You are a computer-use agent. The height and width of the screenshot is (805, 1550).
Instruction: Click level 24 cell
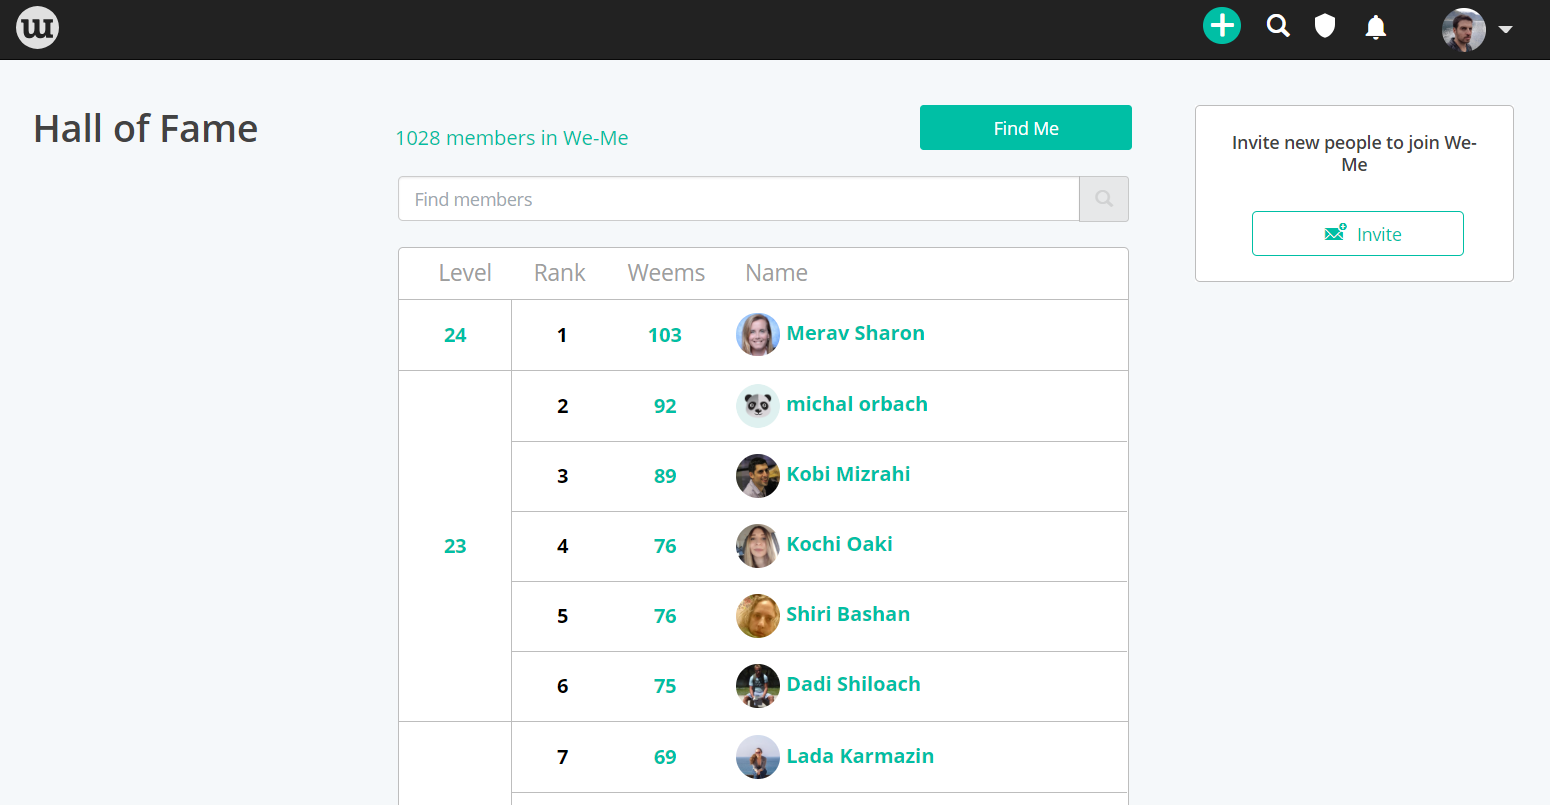click(455, 335)
